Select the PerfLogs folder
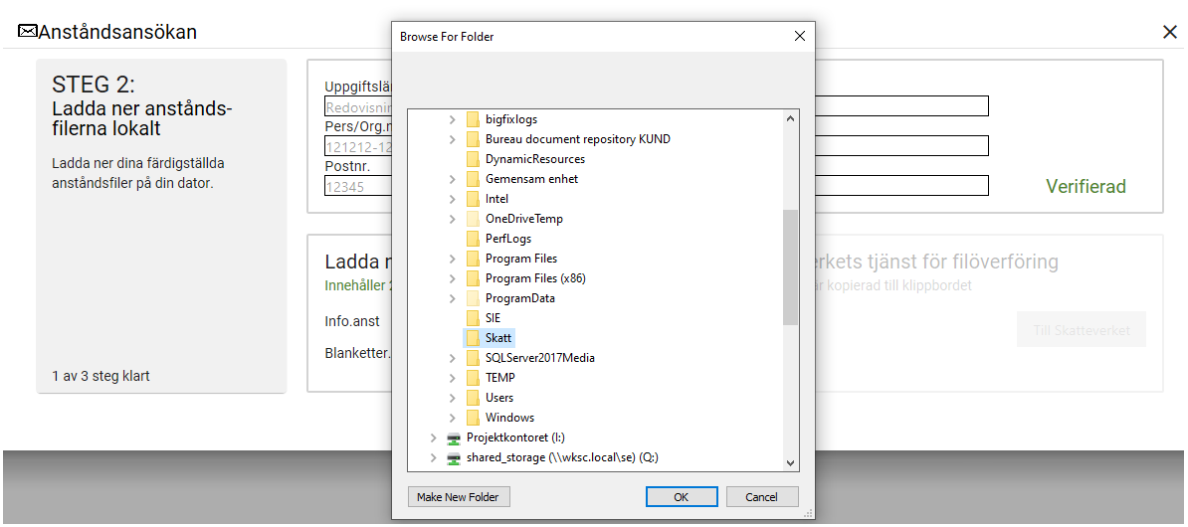Viewport: 1188px width, 527px height. pos(508,239)
